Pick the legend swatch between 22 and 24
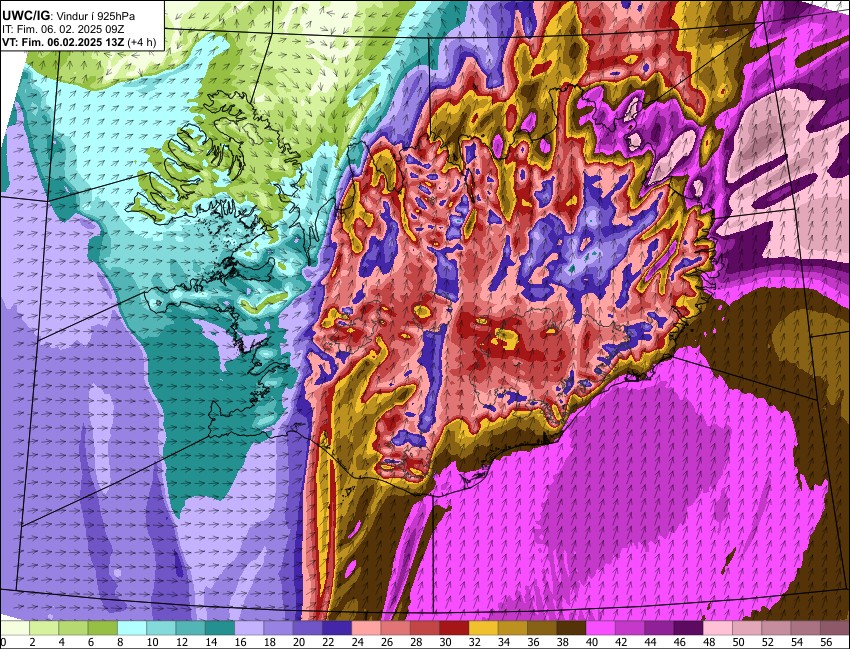This screenshot has width=850, height=649. click(x=337, y=628)
